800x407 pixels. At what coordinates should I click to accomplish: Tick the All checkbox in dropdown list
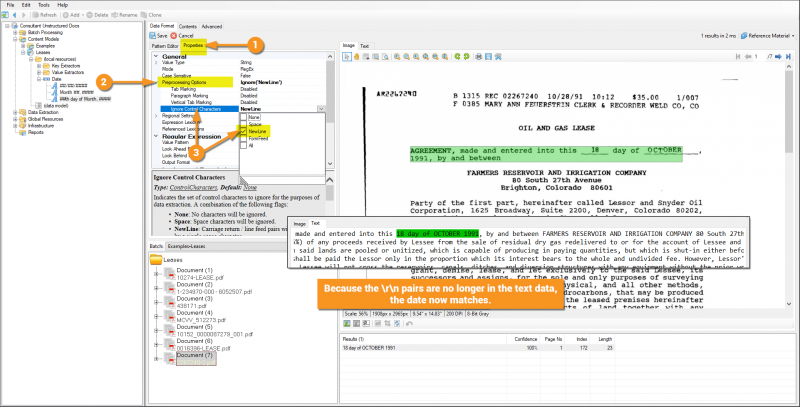(243, 145)
